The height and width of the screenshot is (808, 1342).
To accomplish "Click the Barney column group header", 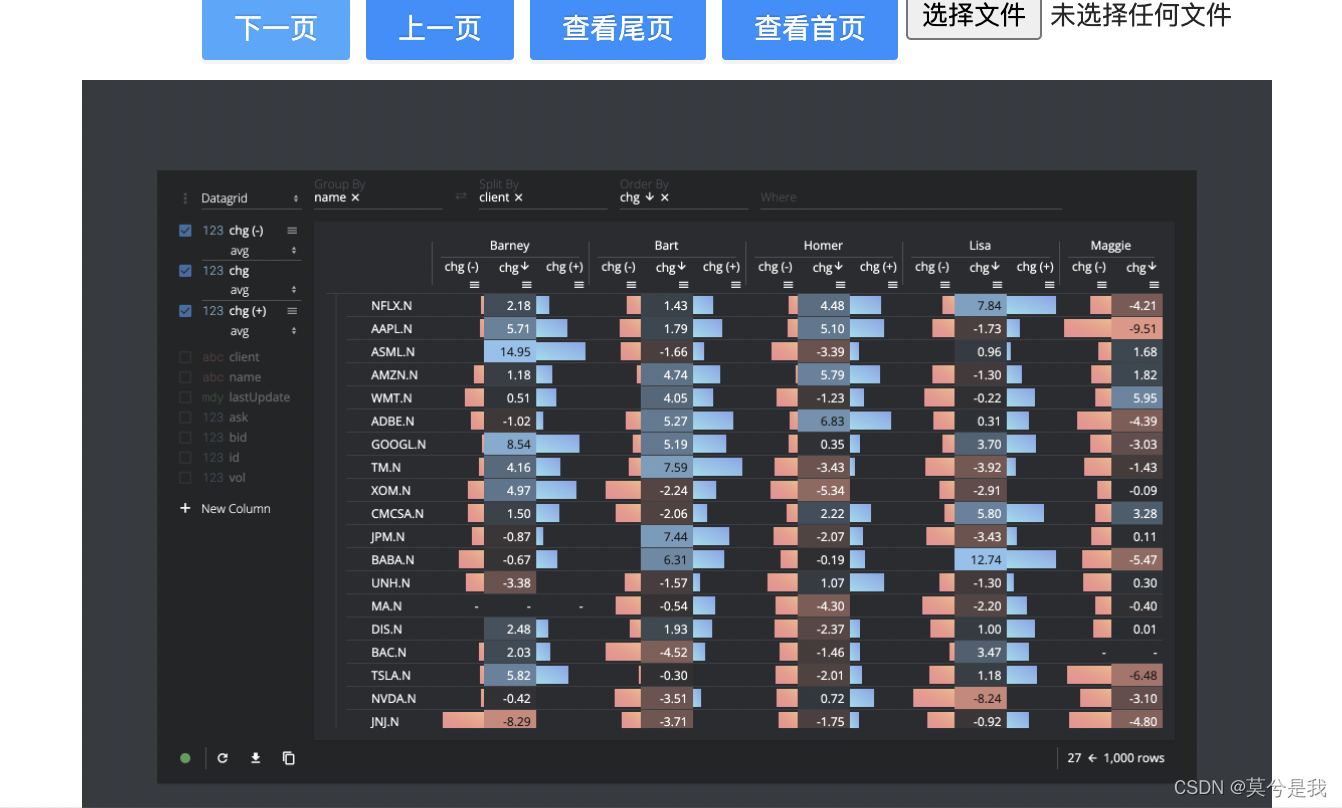I will [510, 246].
